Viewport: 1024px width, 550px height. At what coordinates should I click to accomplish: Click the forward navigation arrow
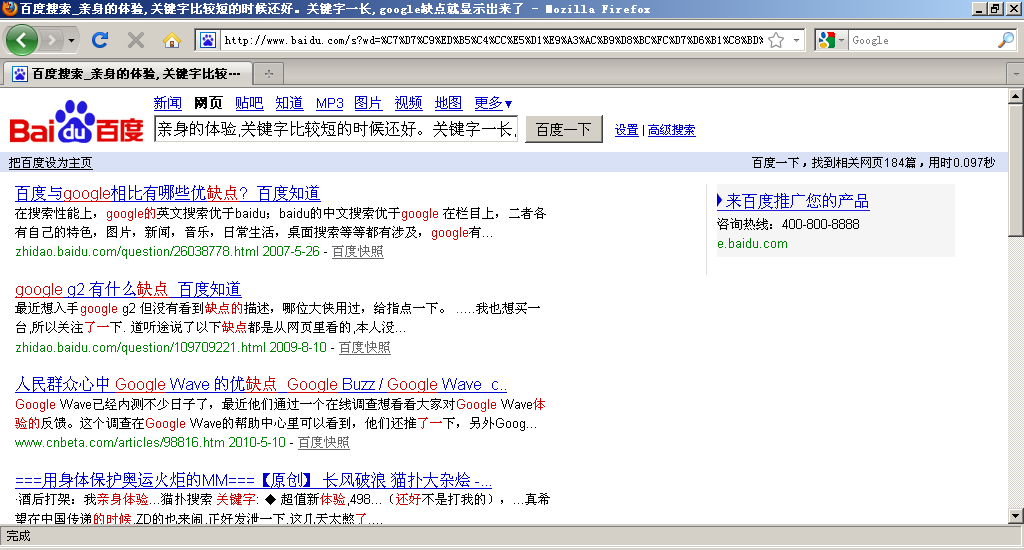point(52,40)
